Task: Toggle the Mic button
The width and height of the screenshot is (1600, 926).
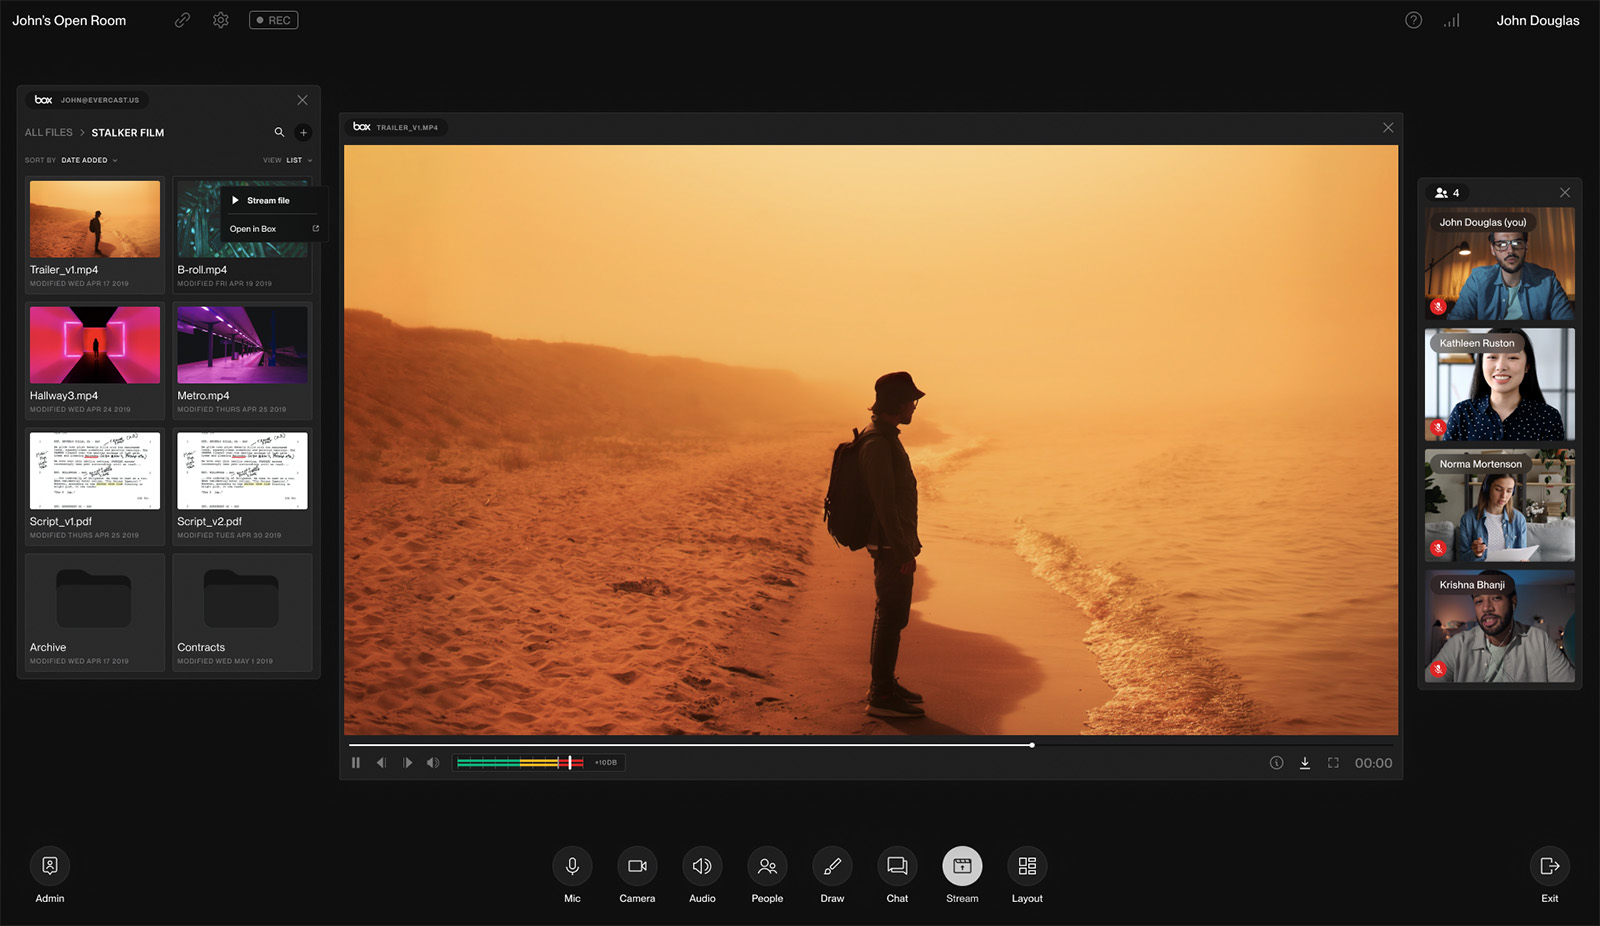Action: [x=572, y=866]
